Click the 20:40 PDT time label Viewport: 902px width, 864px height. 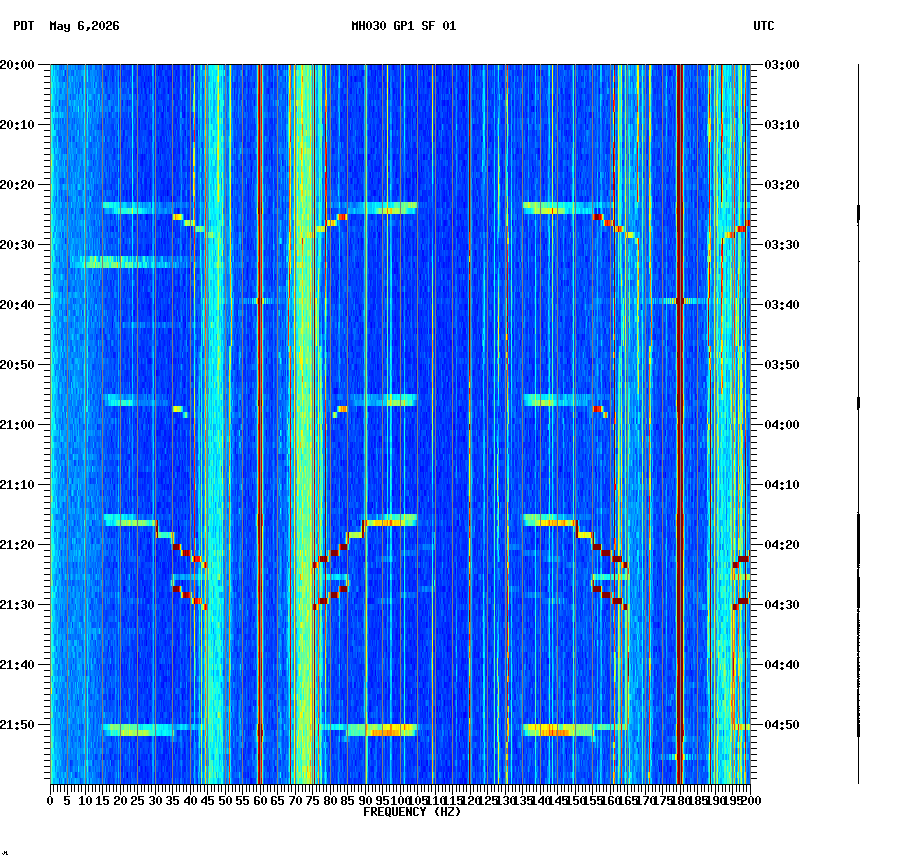tap(17, 304)
